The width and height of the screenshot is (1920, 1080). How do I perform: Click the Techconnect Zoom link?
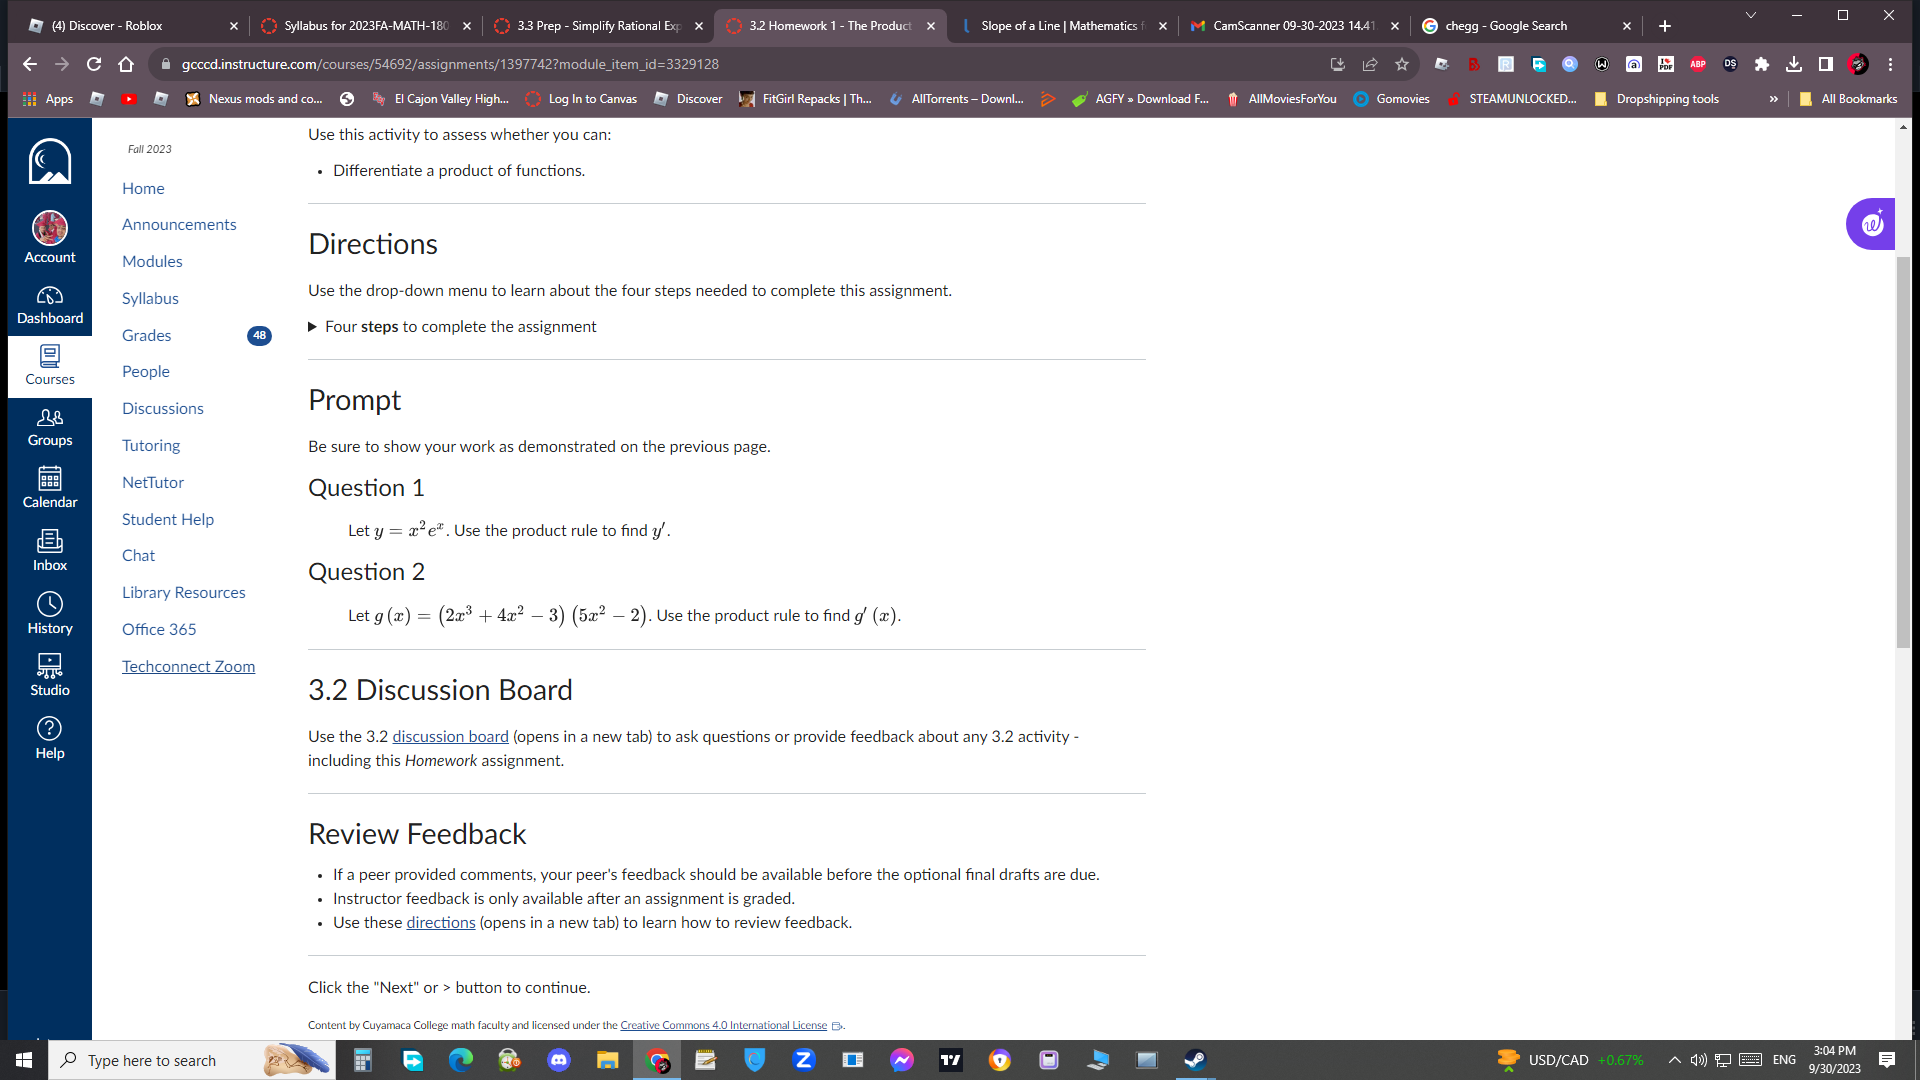[188, 667]
